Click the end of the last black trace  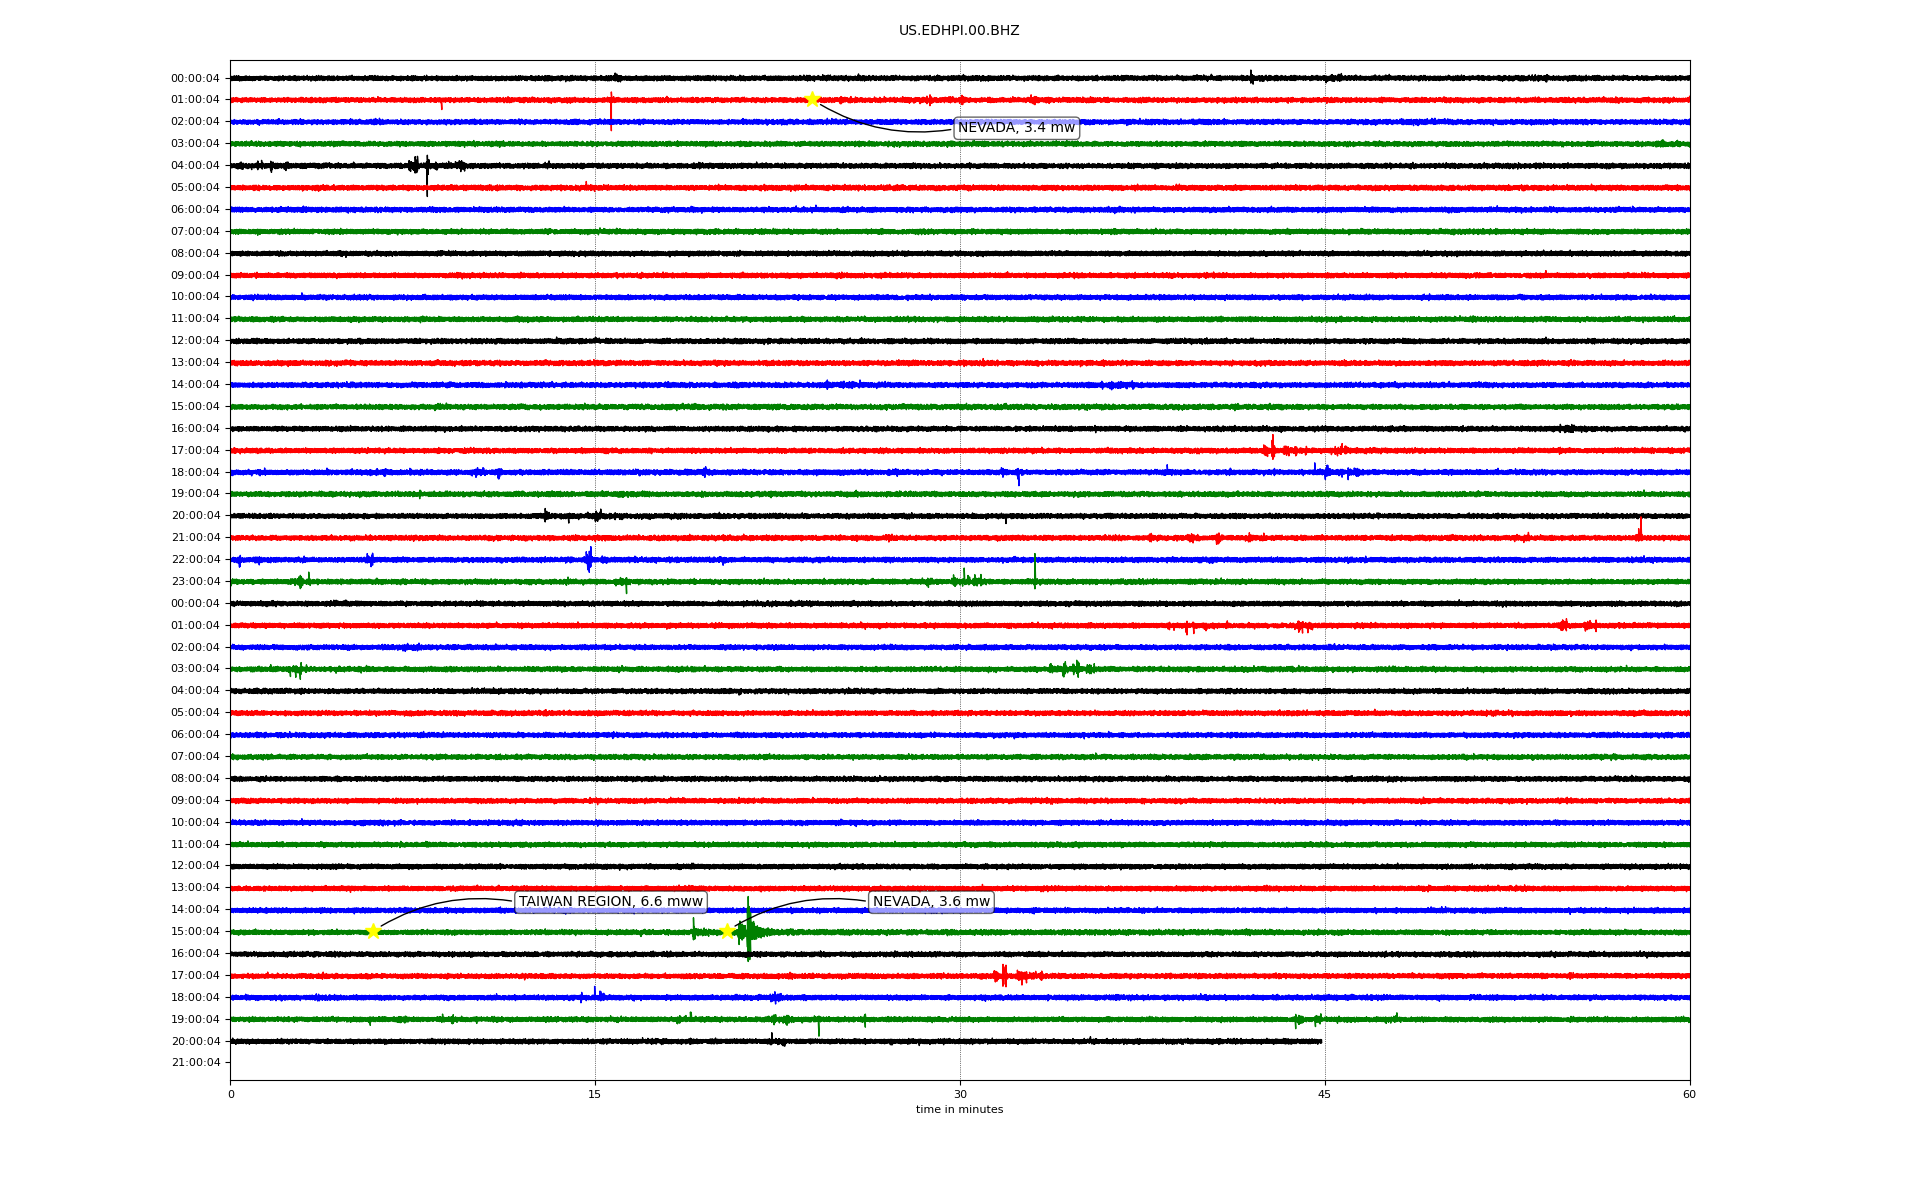click(1321, 1041)
